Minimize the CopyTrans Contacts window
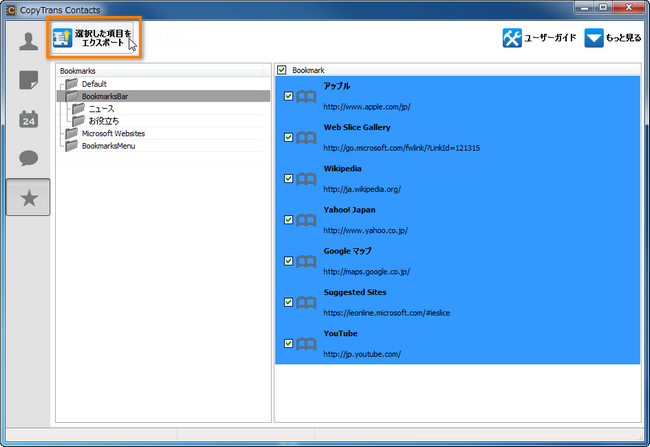Screen dimensions: 650x447 (585, 7)
